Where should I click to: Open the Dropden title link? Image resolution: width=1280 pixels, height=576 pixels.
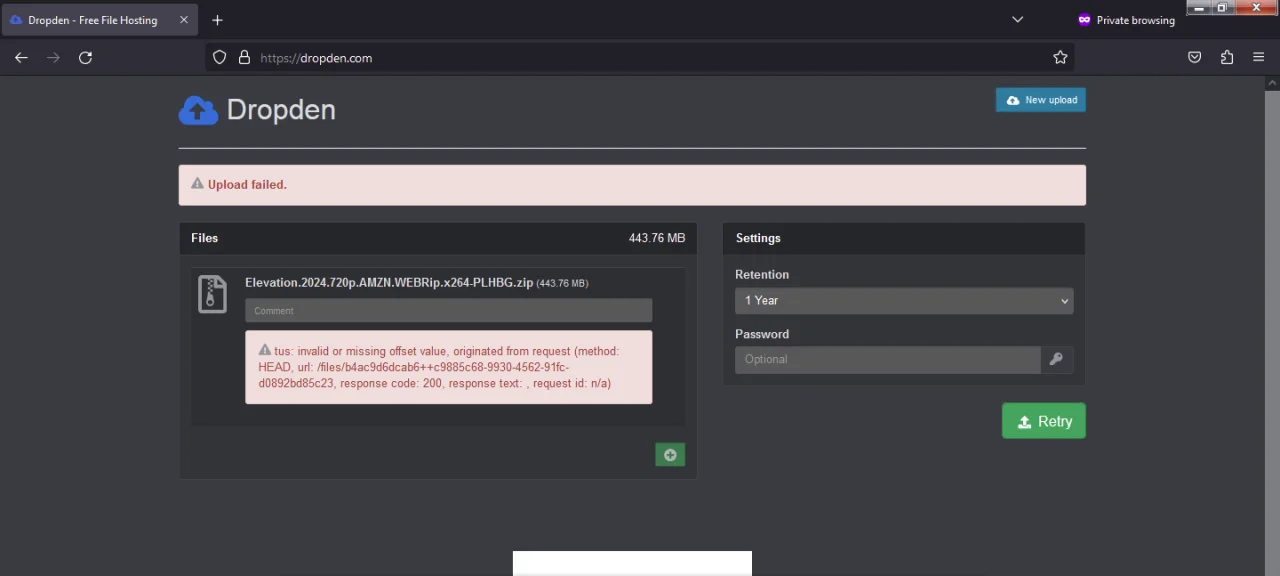281,110
